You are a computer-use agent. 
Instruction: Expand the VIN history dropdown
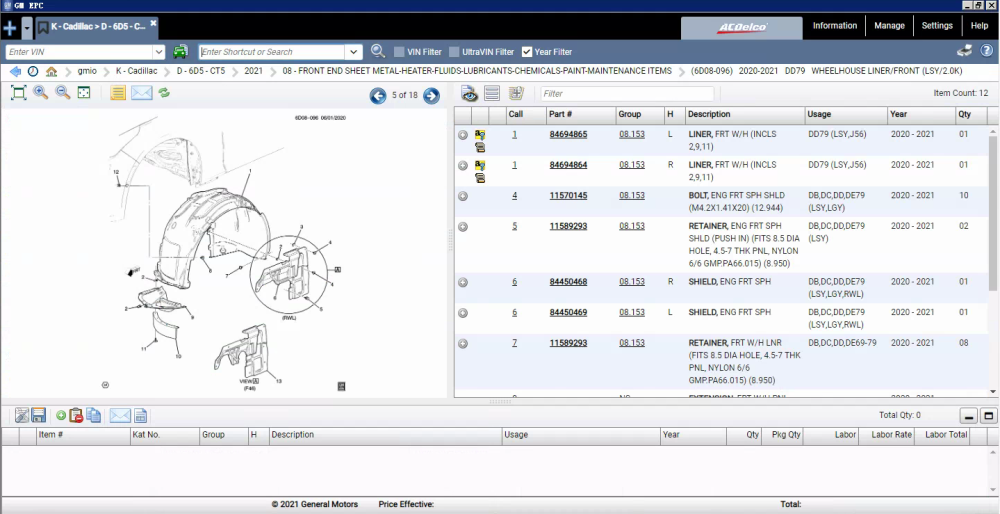pyautogui.click(x=159, y=52)
